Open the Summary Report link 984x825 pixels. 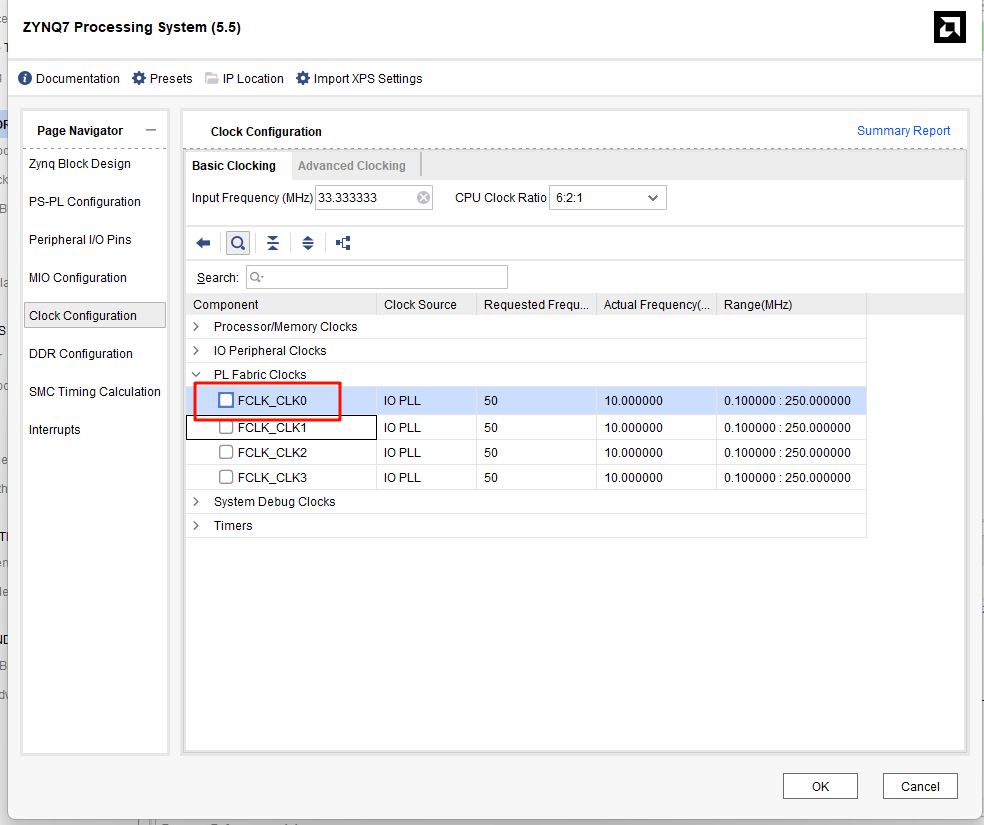[x=904, y=130]
